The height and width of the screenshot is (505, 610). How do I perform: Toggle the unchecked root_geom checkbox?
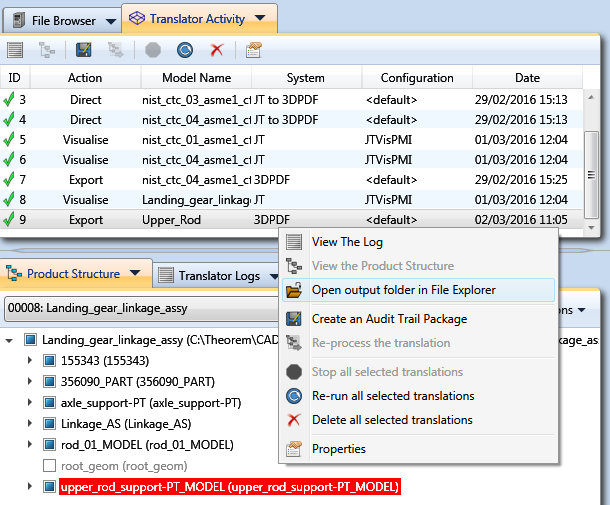coord(49,466)
